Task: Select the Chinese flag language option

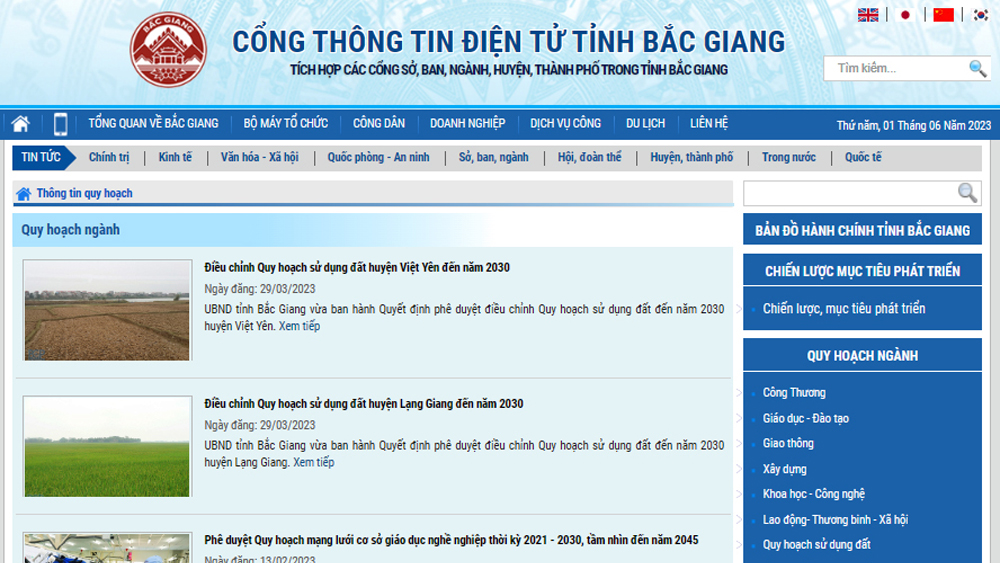Action: click(943, 15)
